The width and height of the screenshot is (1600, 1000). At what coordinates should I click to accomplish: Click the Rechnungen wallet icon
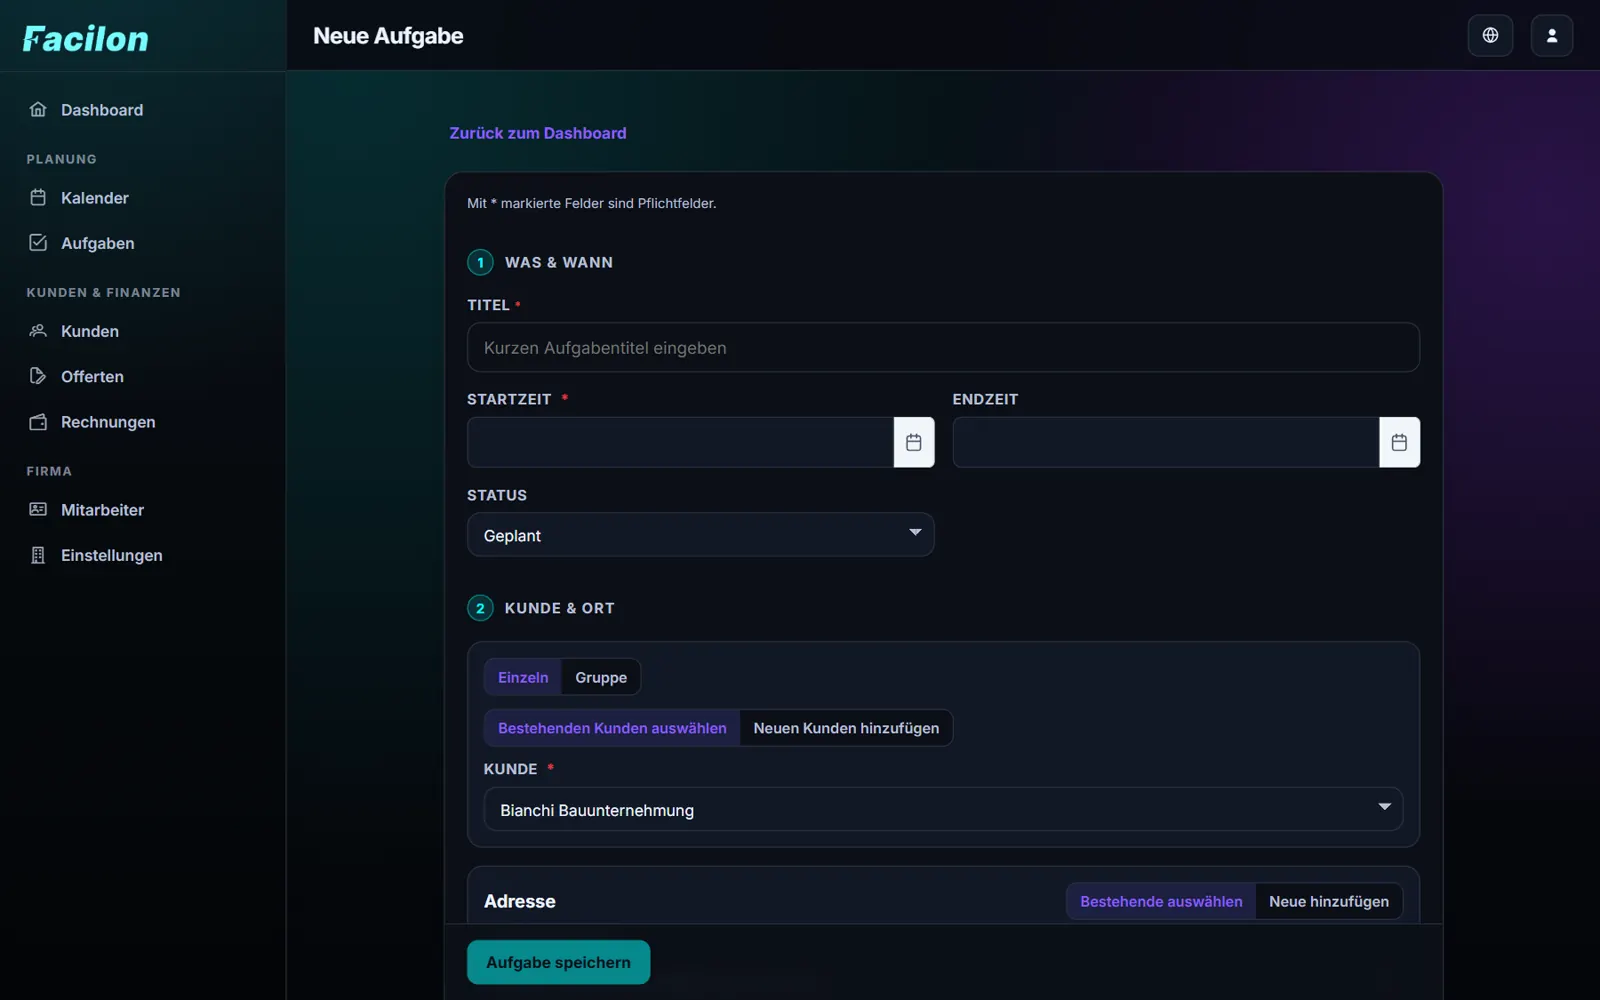[x=38, y=421]
